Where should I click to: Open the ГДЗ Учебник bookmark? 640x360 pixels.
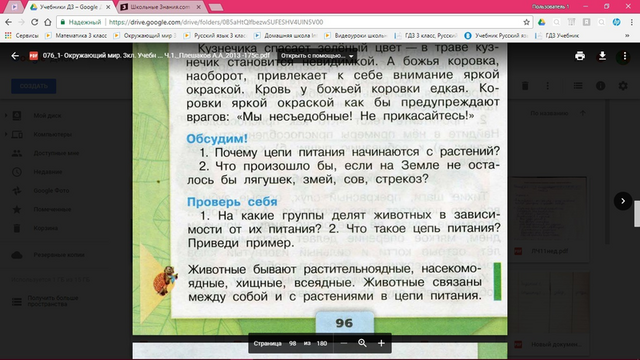(558, 36)
